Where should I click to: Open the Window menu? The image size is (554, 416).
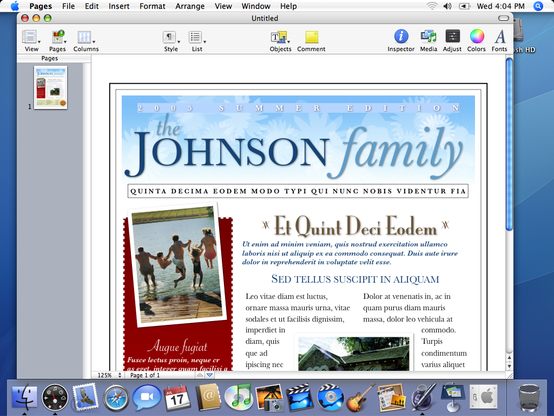[x=256, y=6]
